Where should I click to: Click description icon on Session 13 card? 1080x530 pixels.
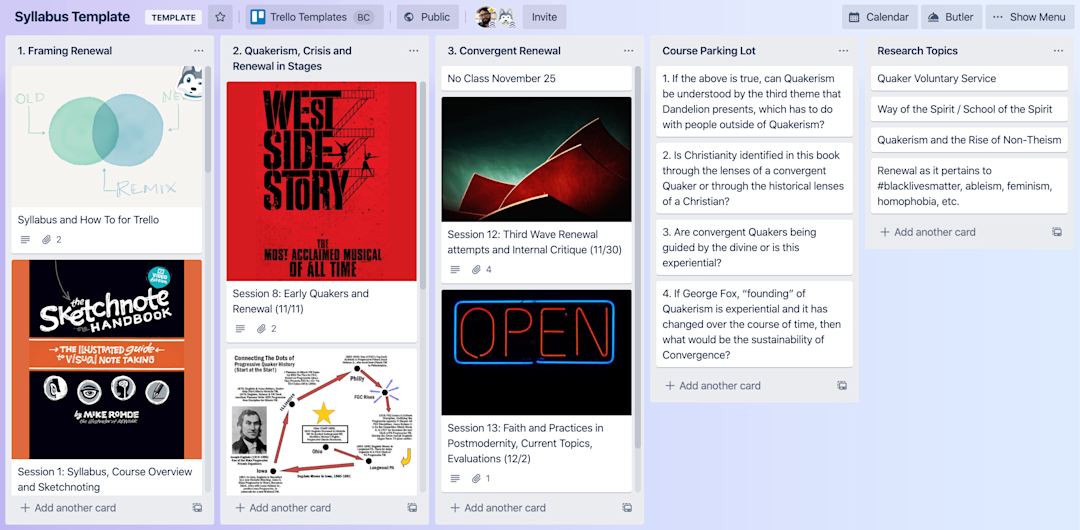pos(455,478)
